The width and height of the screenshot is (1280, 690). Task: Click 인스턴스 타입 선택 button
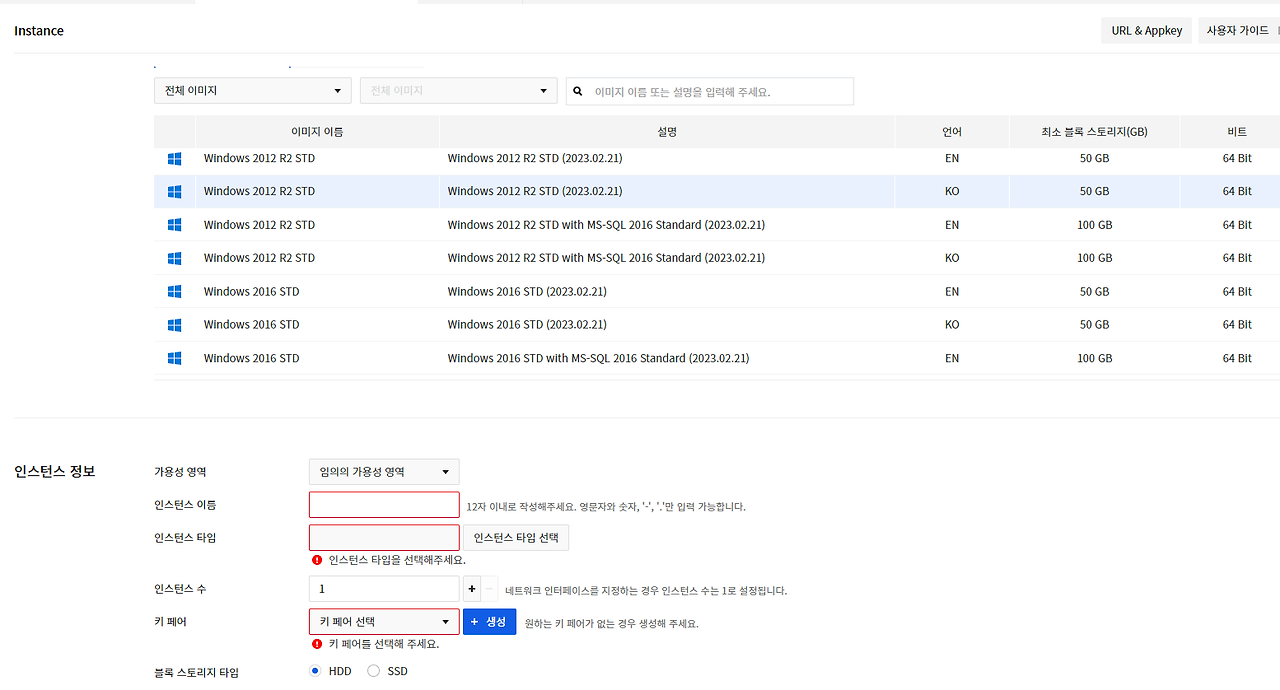(x=516, y=538)
